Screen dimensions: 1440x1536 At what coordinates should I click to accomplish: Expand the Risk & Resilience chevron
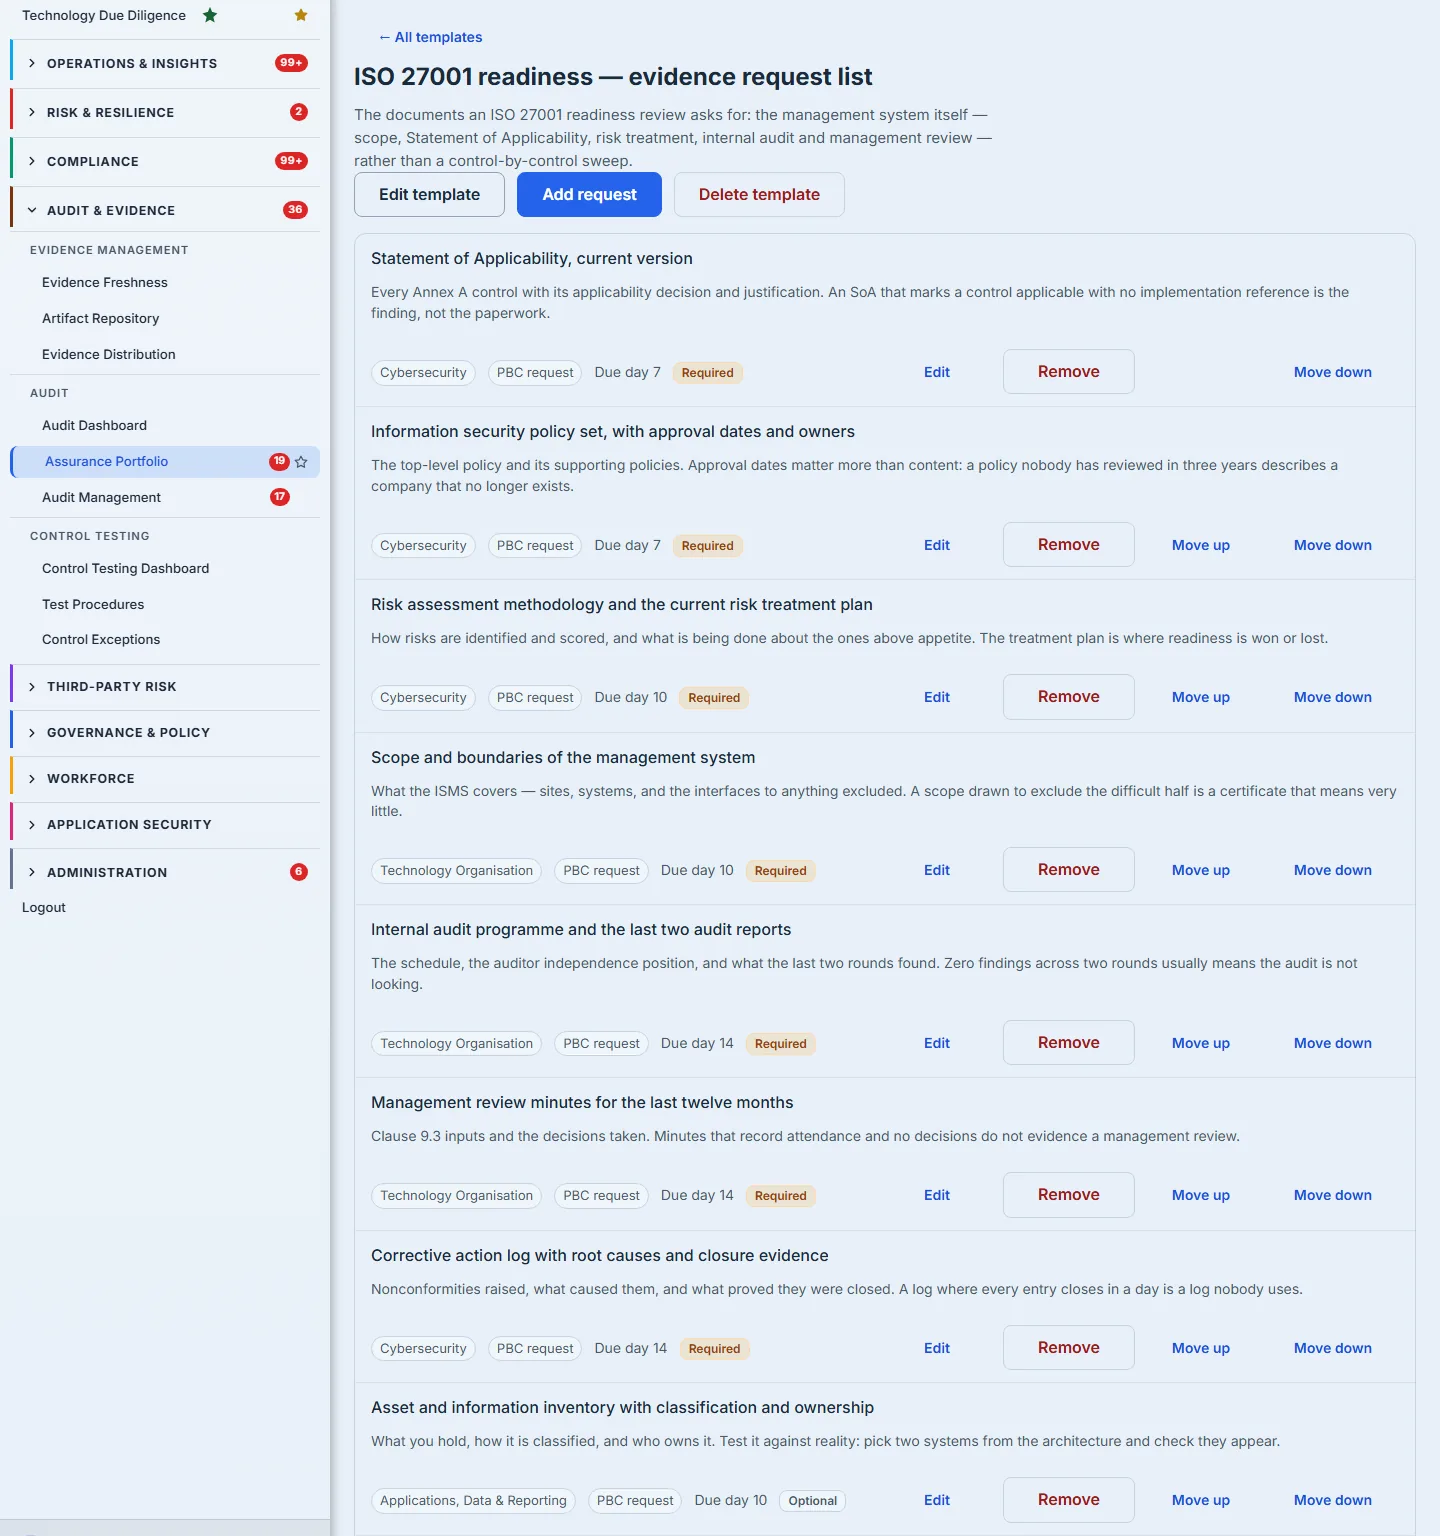[x=32, y=112]
